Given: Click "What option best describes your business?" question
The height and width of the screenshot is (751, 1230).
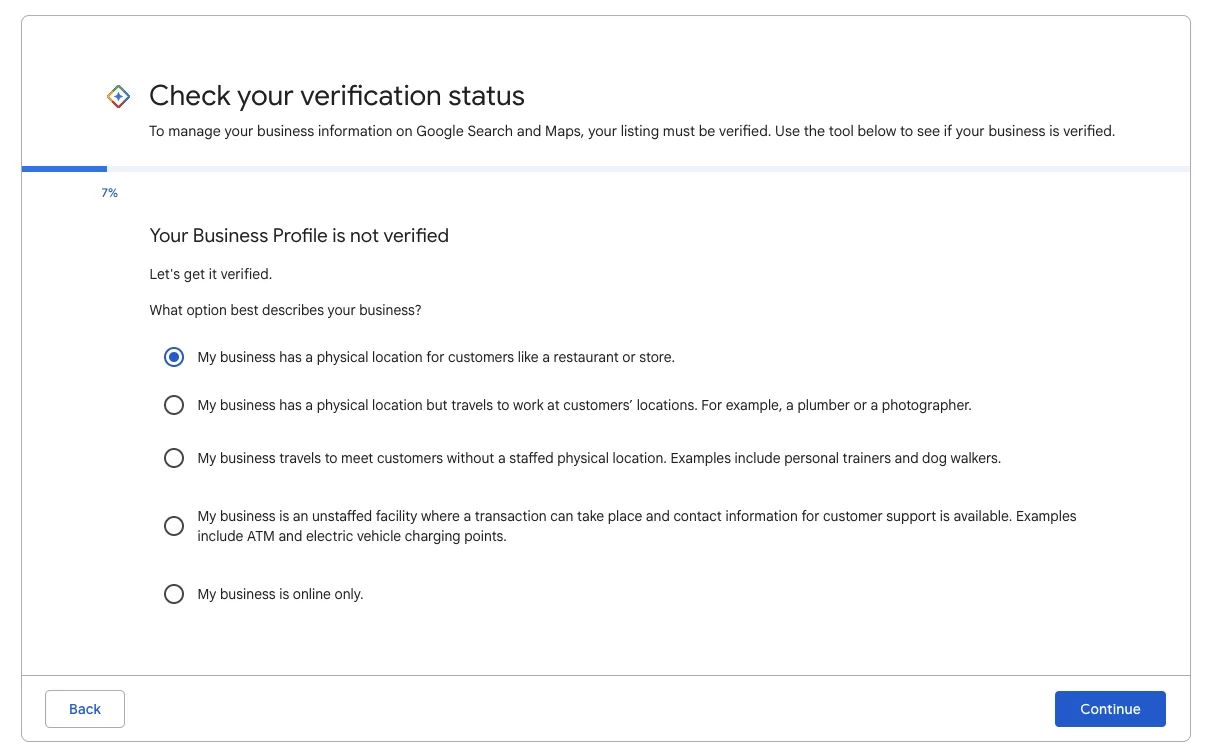Looking at the screenshot, I should pos(285,310).
